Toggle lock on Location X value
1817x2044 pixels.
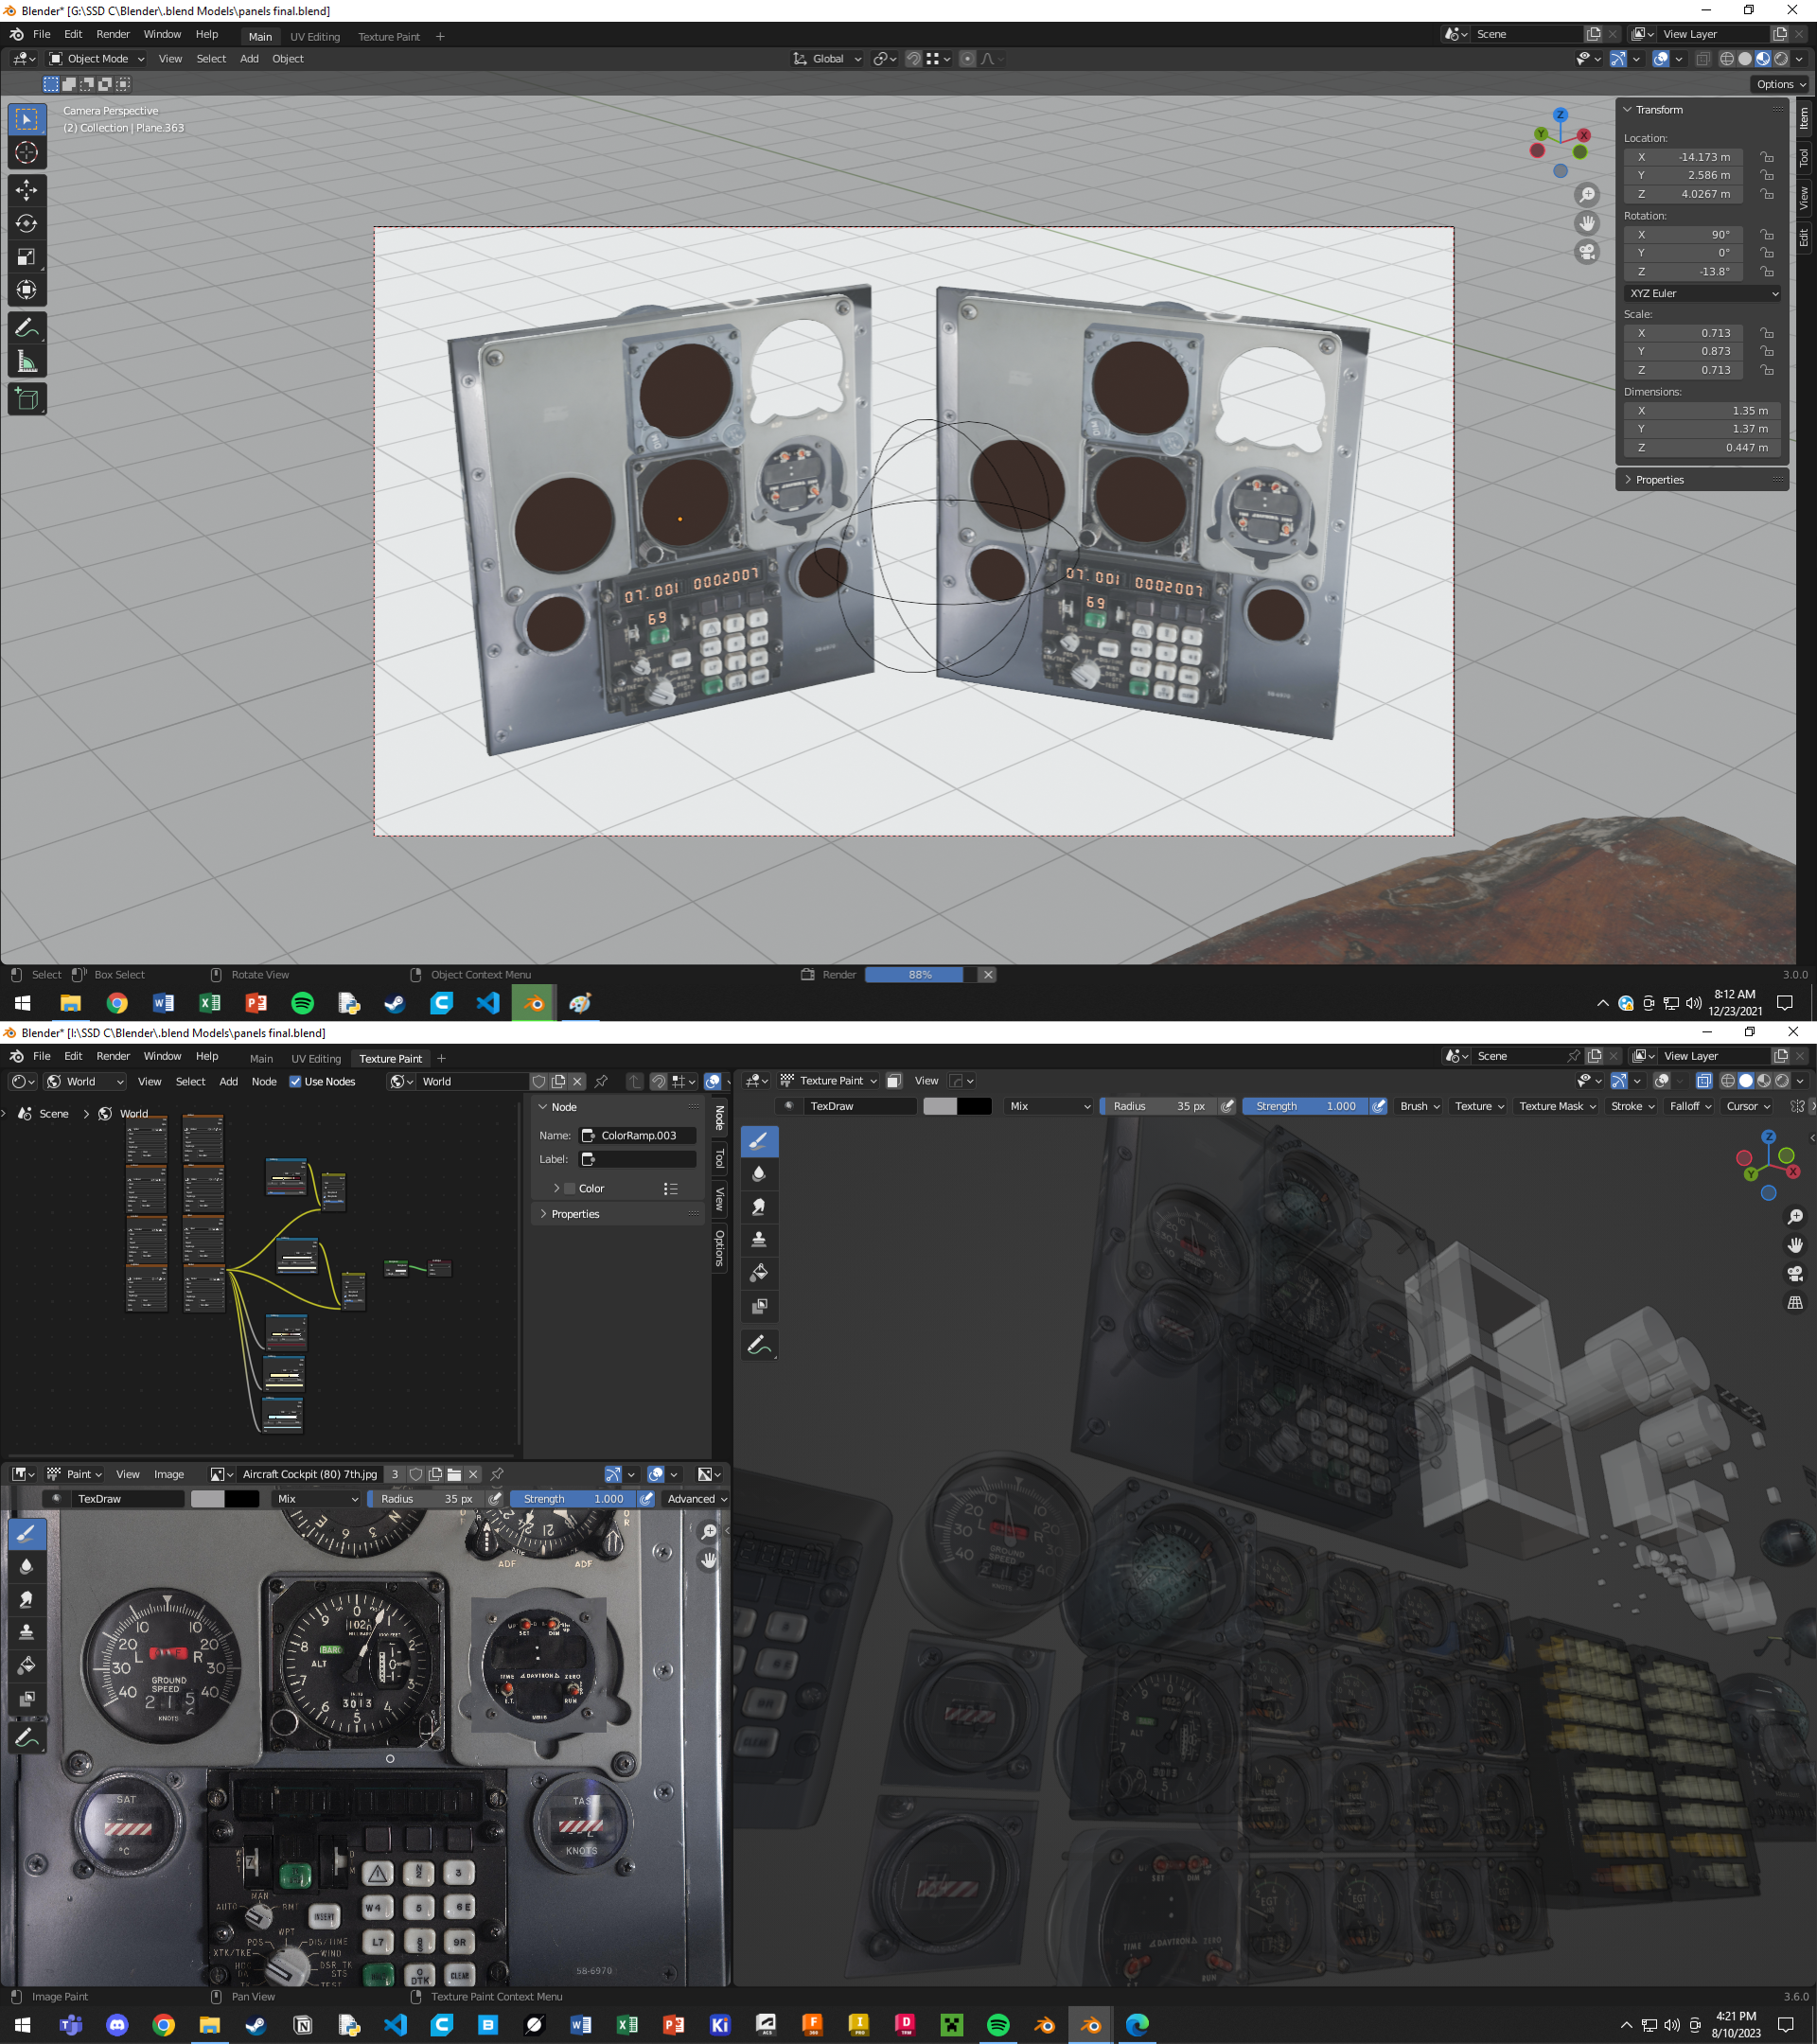[1767, 157]
